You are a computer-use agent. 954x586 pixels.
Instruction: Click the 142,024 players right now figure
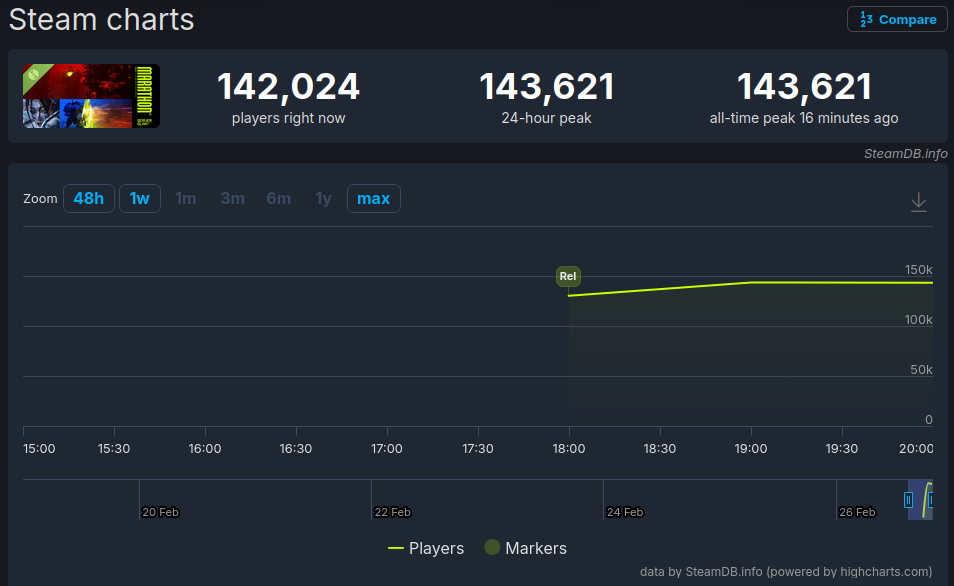(x=288, y=86)
